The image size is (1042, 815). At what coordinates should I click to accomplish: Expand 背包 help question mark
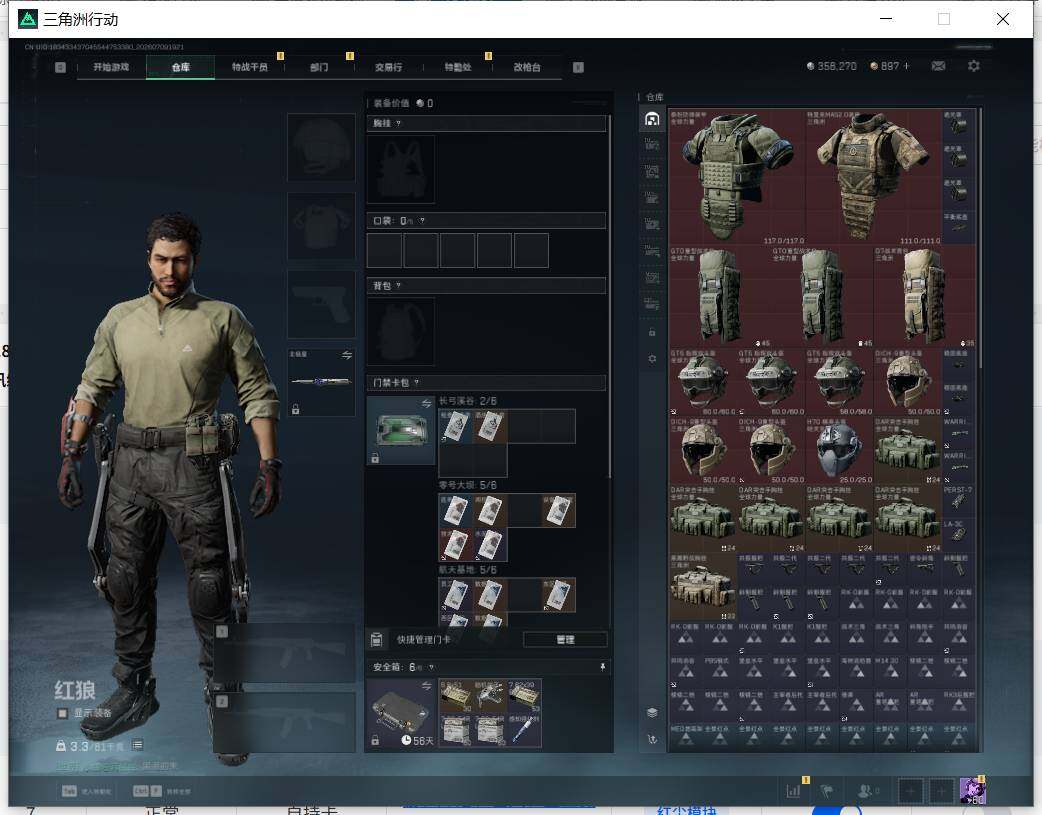[x=398, y=286]
